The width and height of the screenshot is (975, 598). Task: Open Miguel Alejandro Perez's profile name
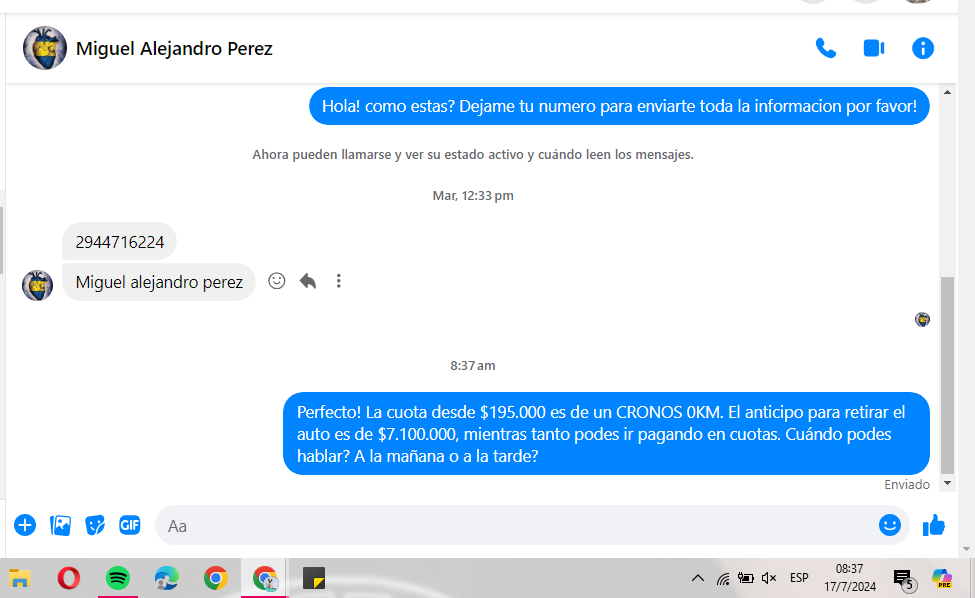174,48
